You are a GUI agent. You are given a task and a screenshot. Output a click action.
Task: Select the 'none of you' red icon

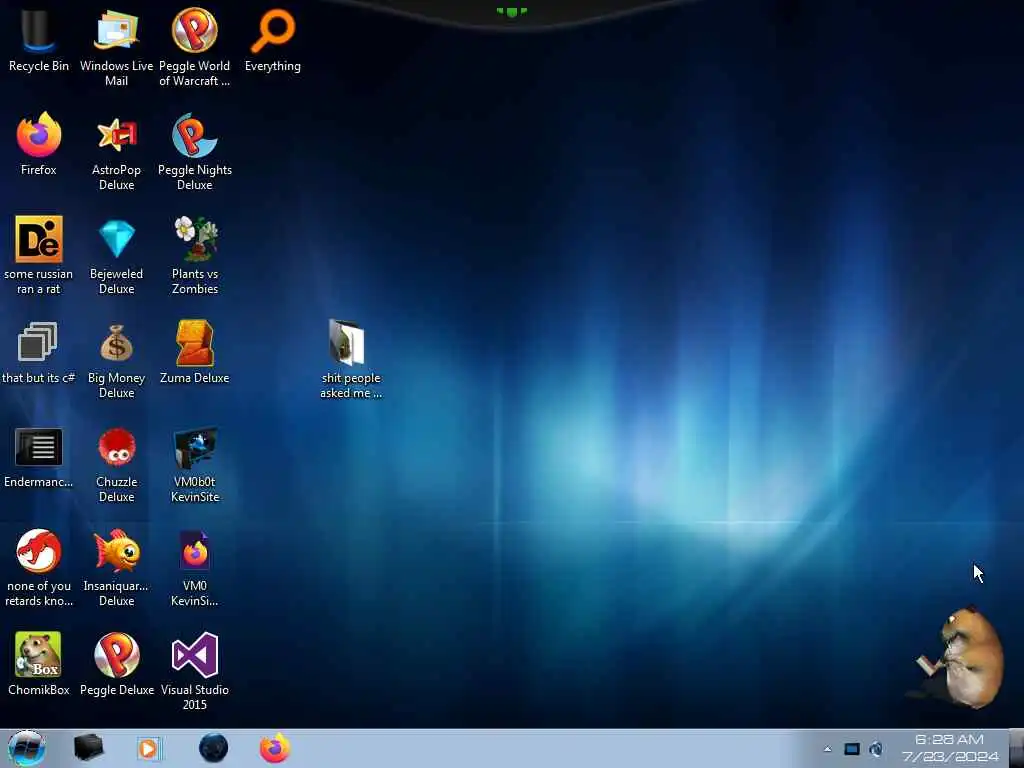[39, 568]
